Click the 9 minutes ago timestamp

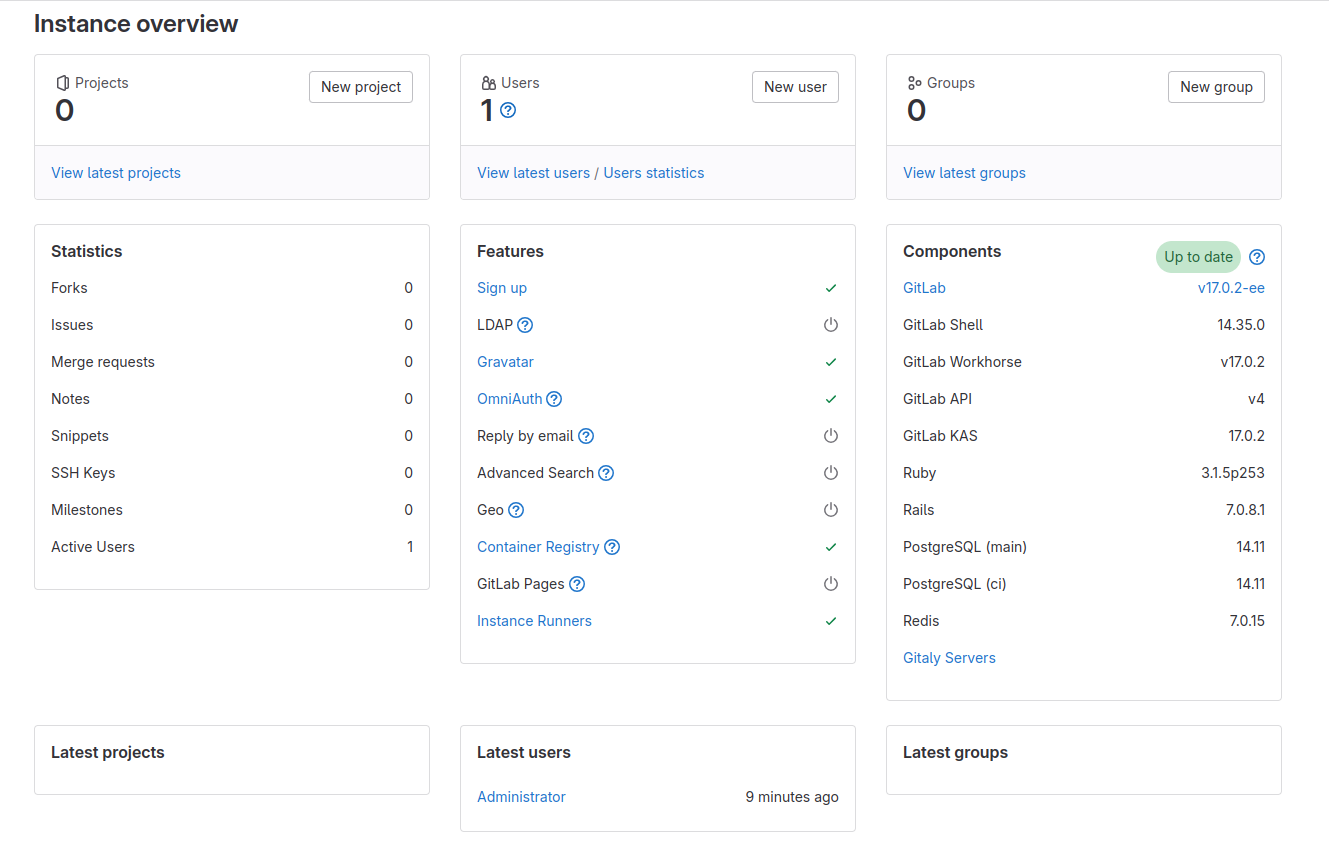(792, 797)
